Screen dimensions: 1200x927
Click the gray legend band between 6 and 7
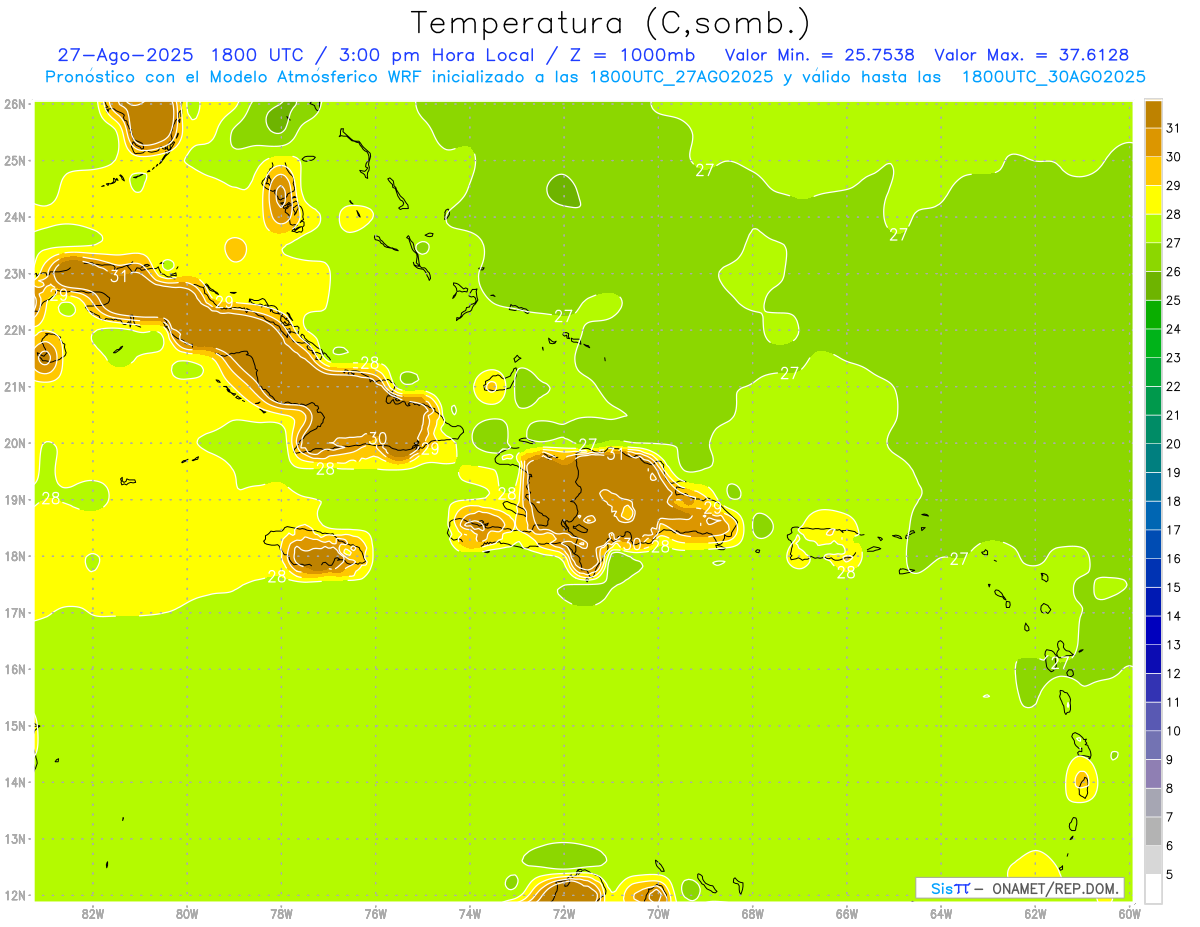tap(1153, 831)
